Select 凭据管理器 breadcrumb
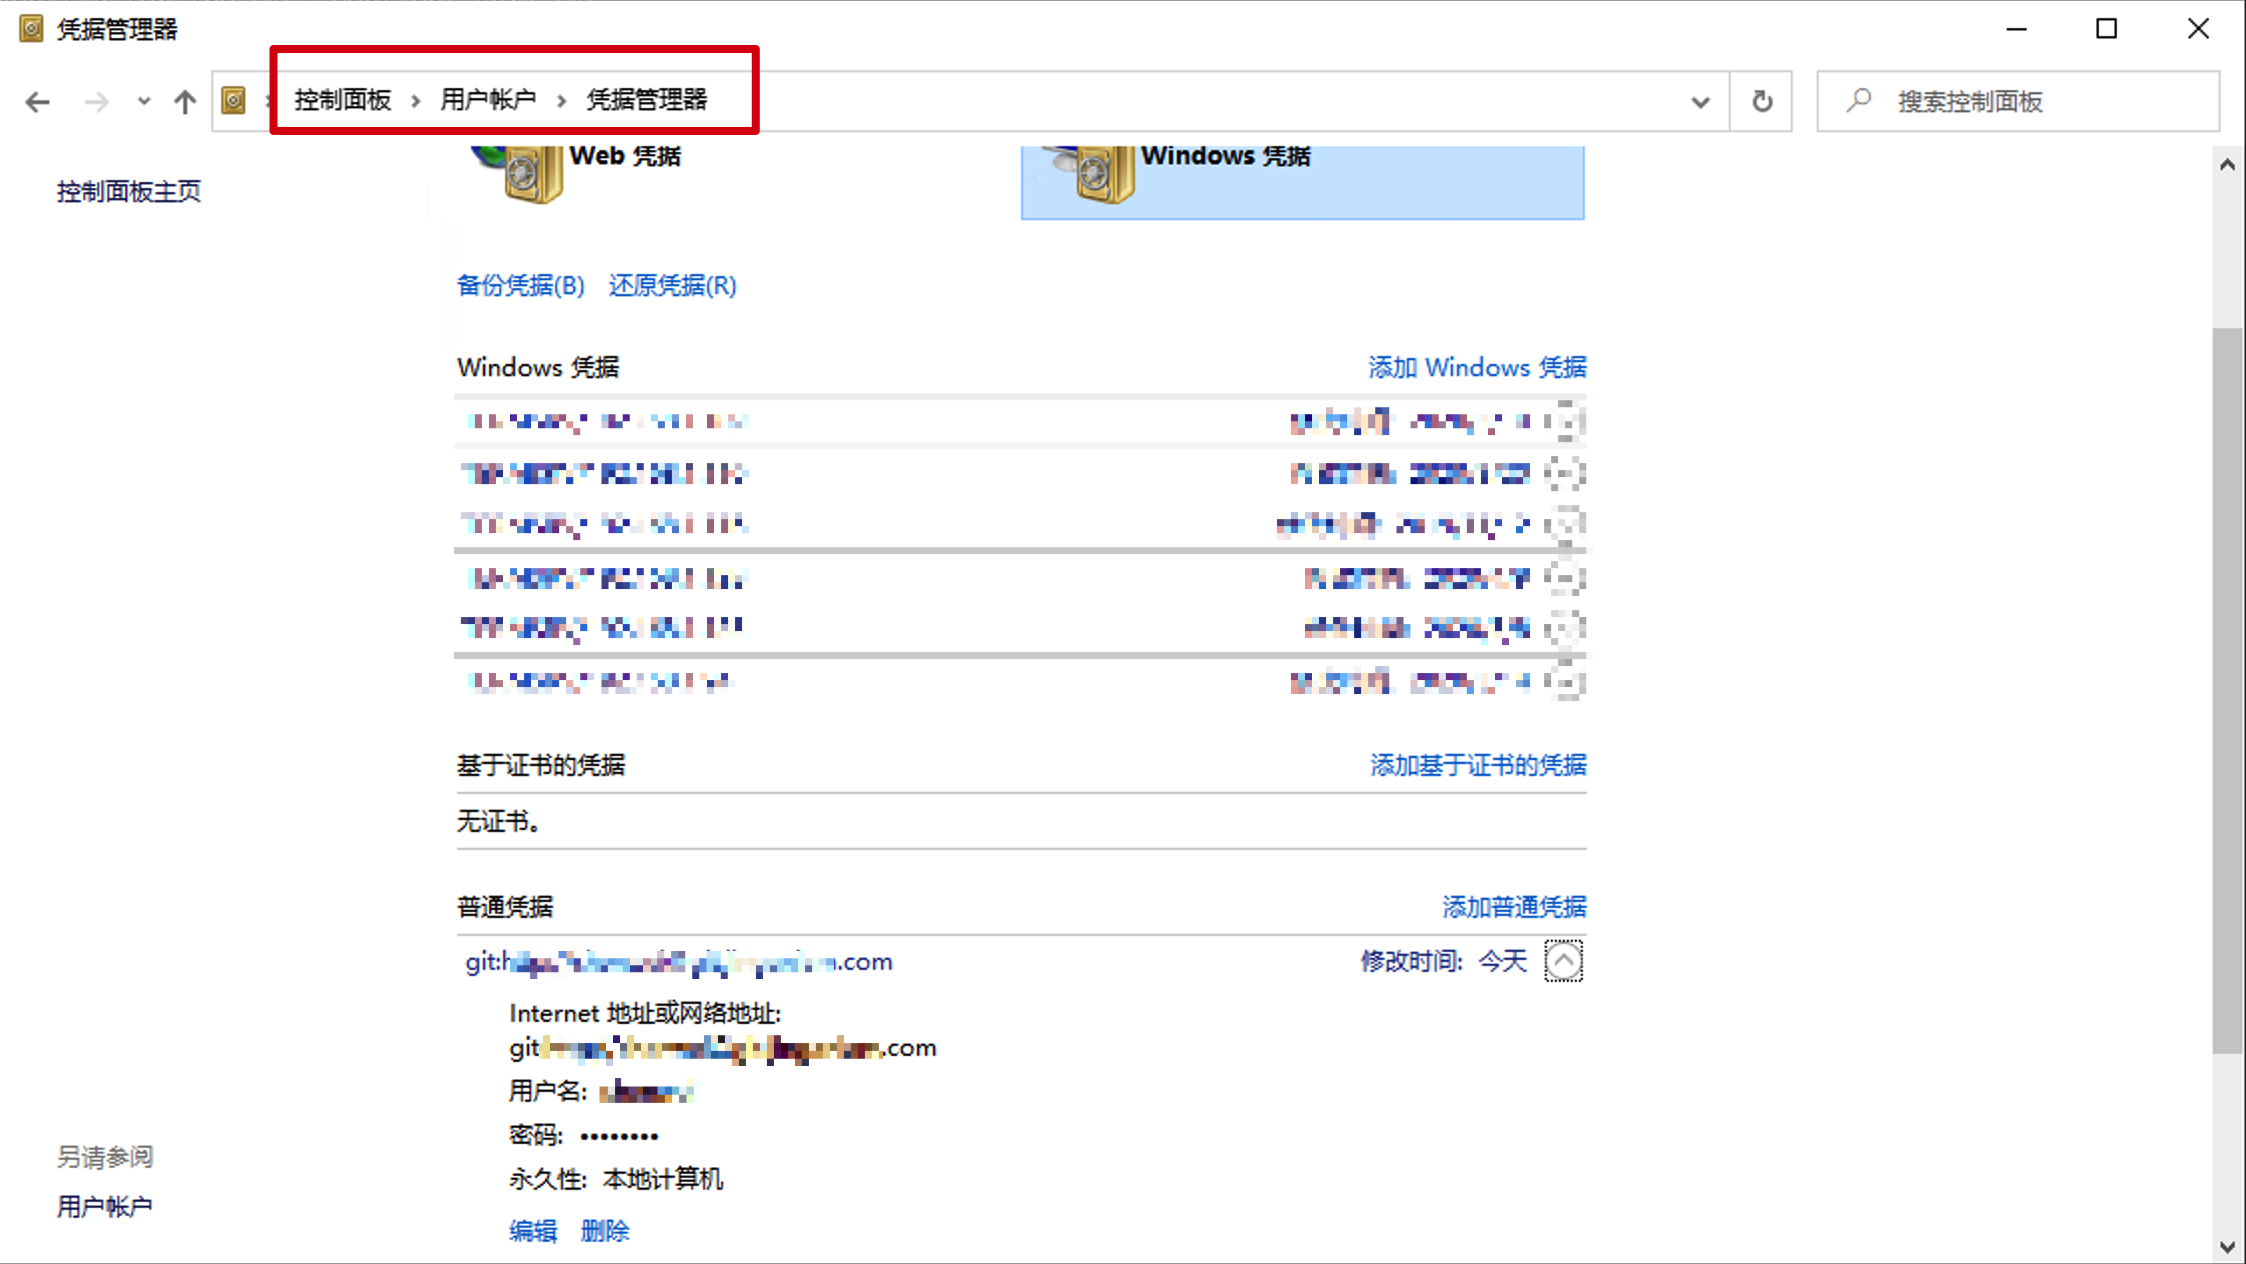 (646, 100)
